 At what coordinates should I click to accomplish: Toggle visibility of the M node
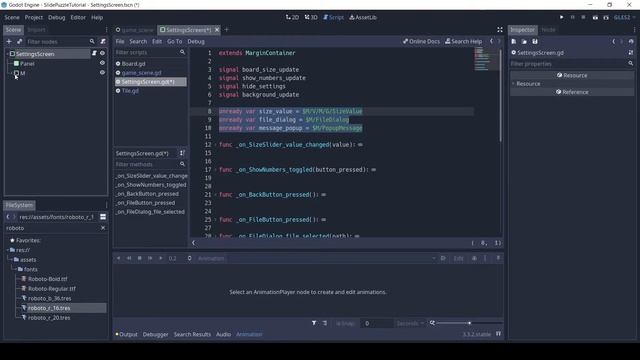pos(102,72)
